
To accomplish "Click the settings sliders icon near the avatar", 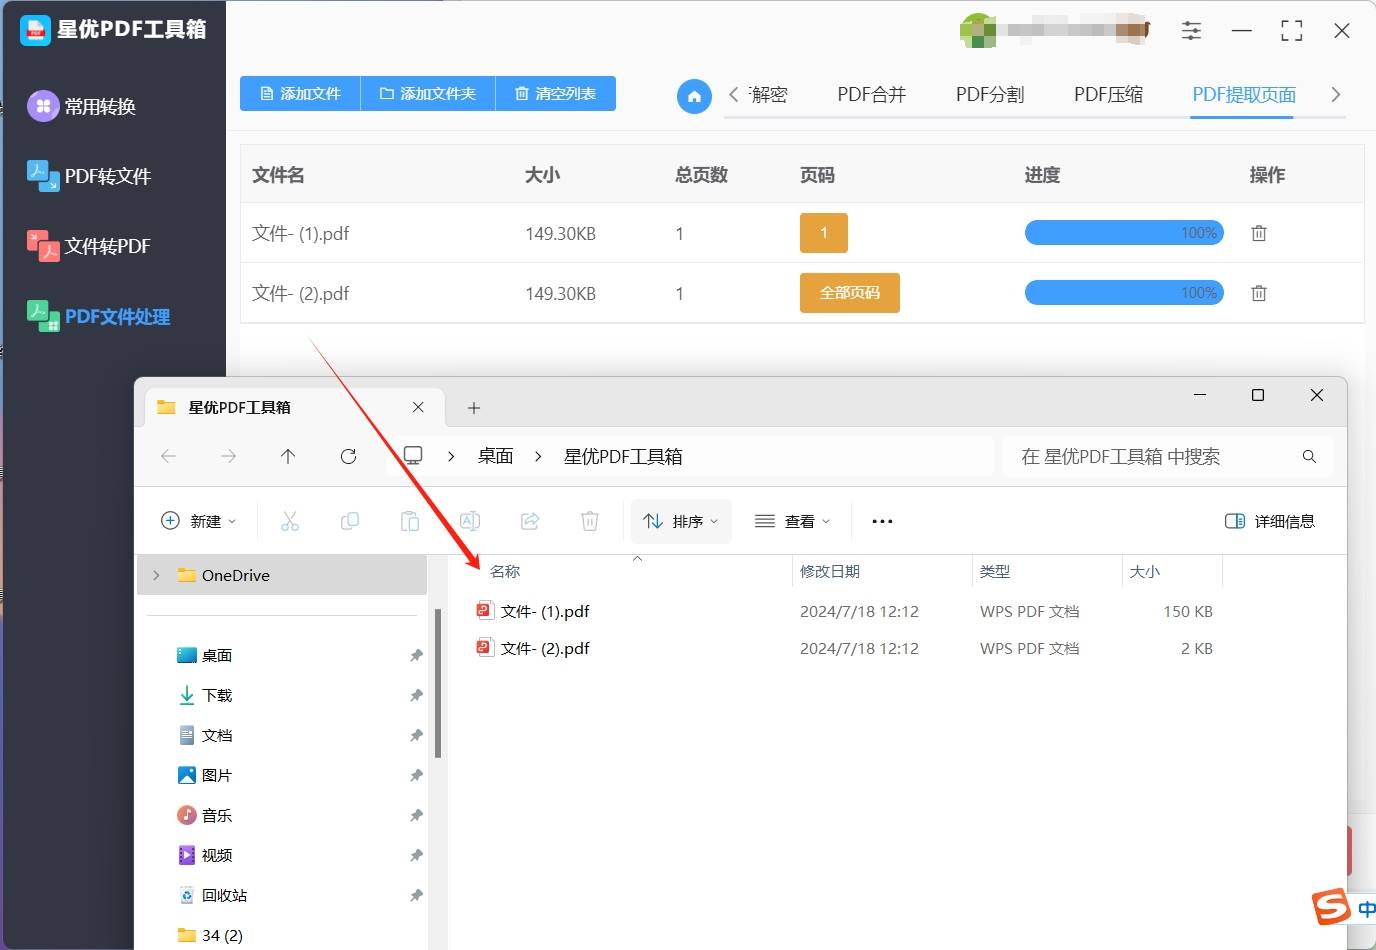I will tap(1191, 30).
